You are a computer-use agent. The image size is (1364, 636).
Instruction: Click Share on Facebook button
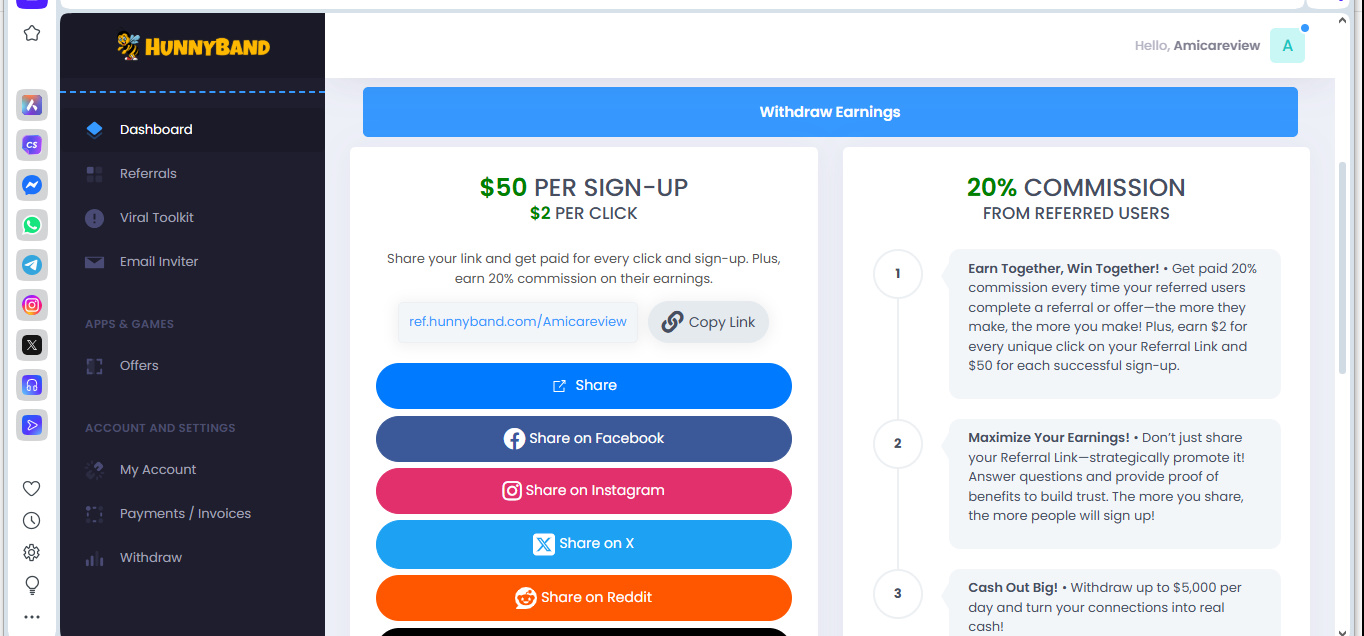point(584,438)
